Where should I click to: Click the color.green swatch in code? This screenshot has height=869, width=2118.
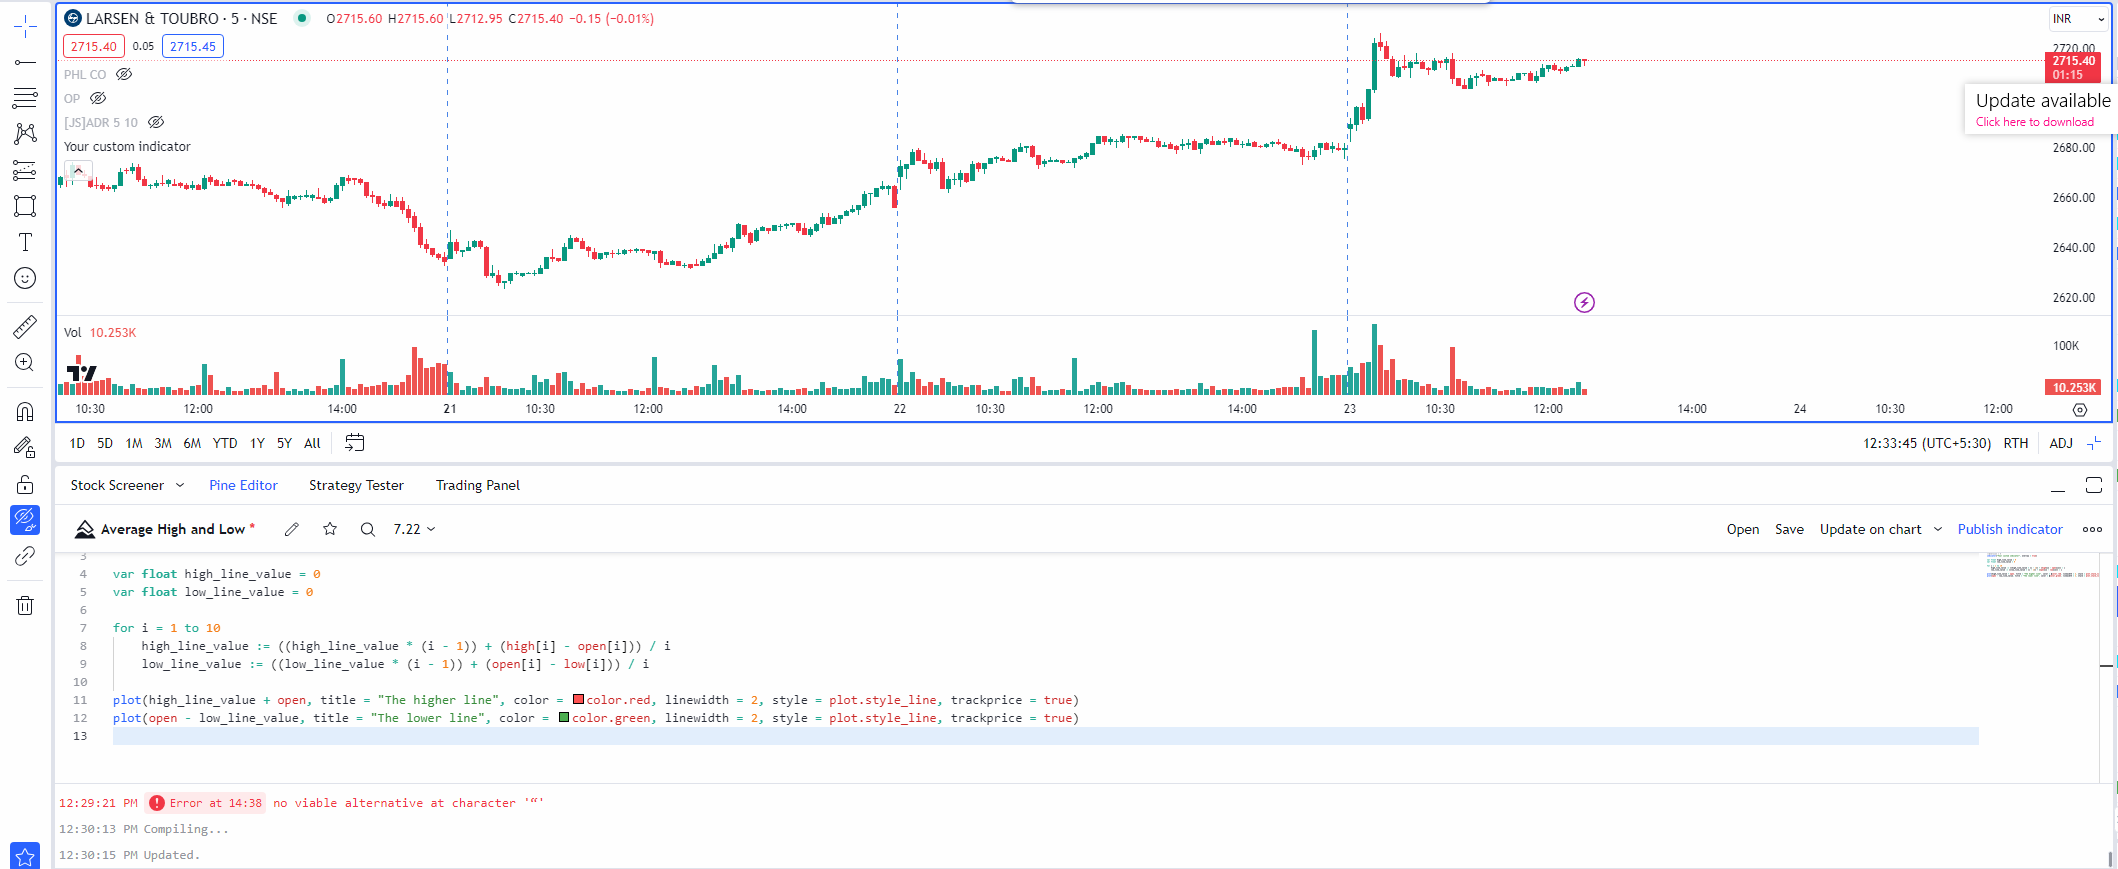[564, 717]
